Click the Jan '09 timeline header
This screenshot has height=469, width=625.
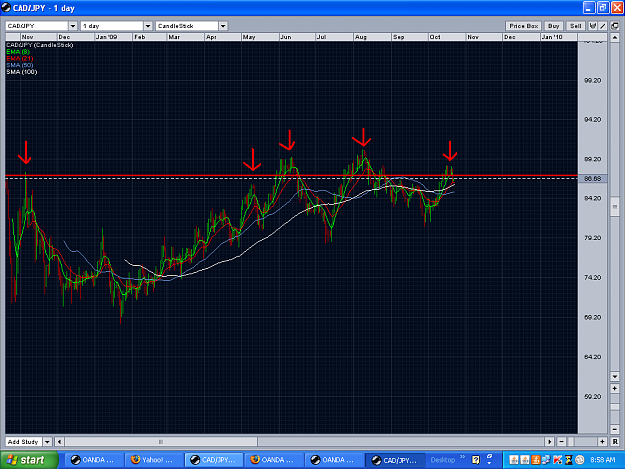point(113,37)
